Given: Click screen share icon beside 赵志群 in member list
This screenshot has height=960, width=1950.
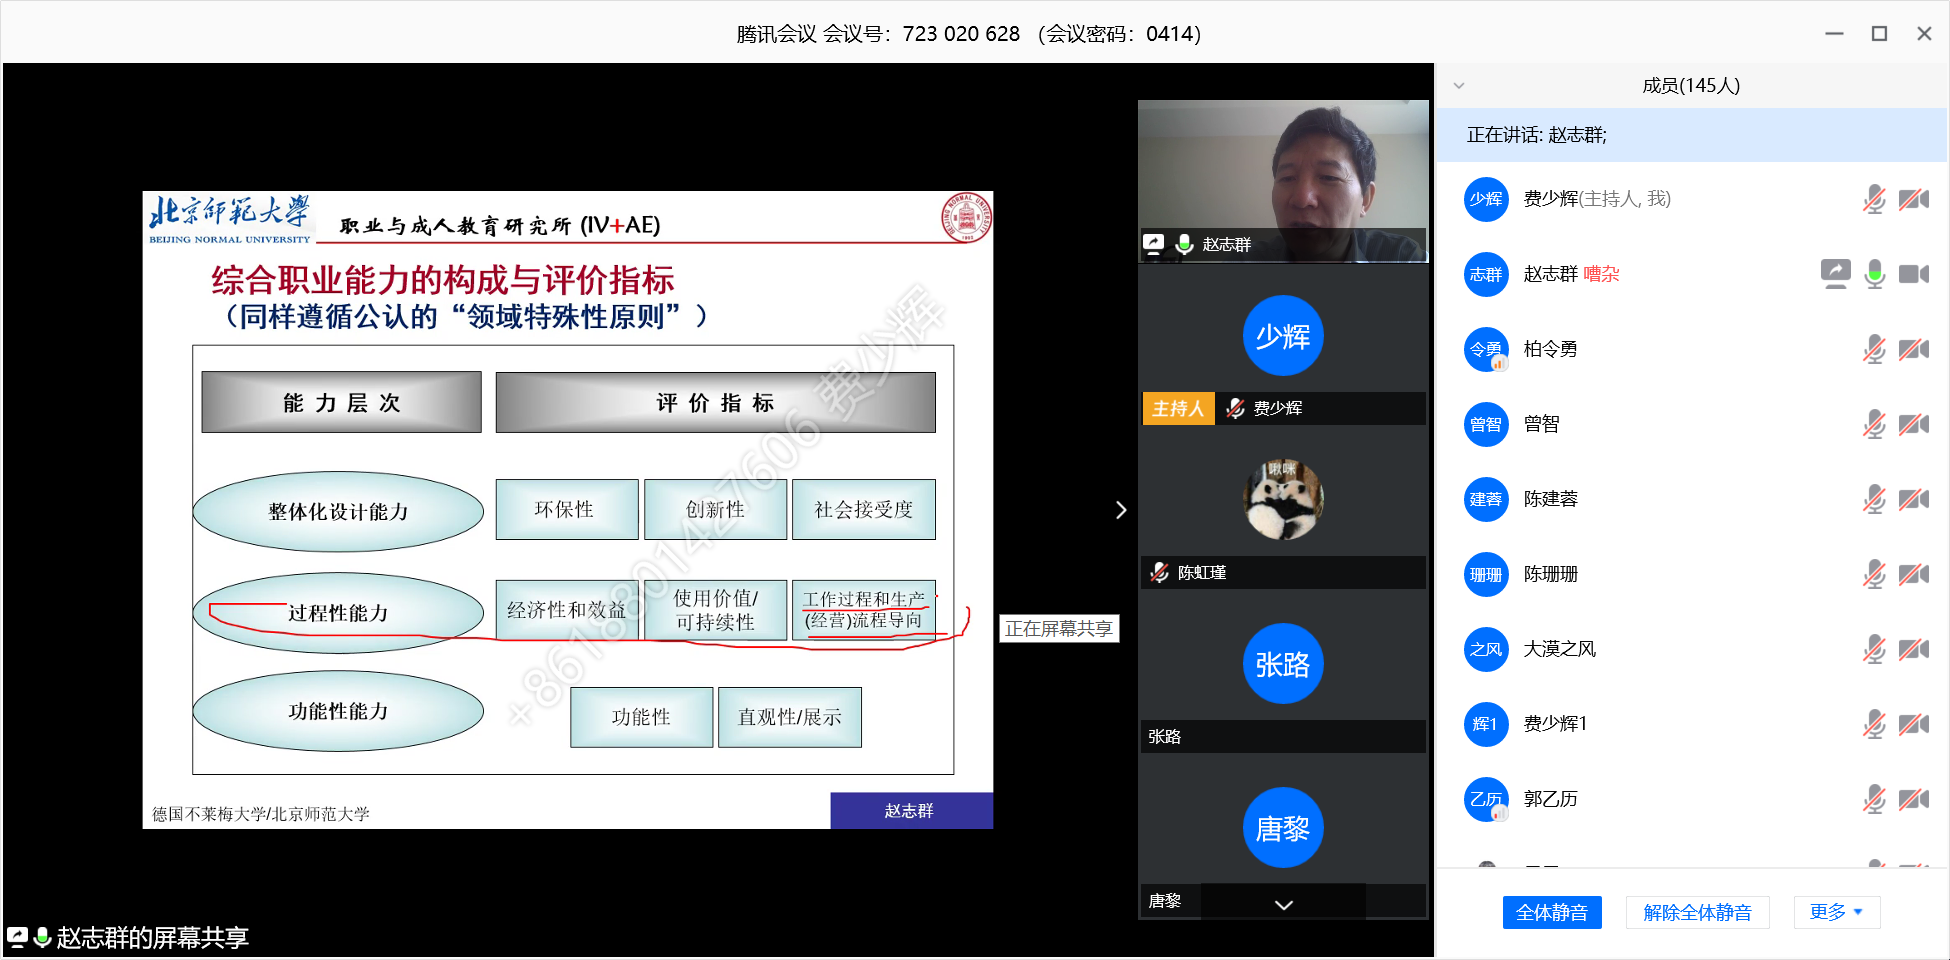Looking at the screenshot, I should coord(1835,273).
